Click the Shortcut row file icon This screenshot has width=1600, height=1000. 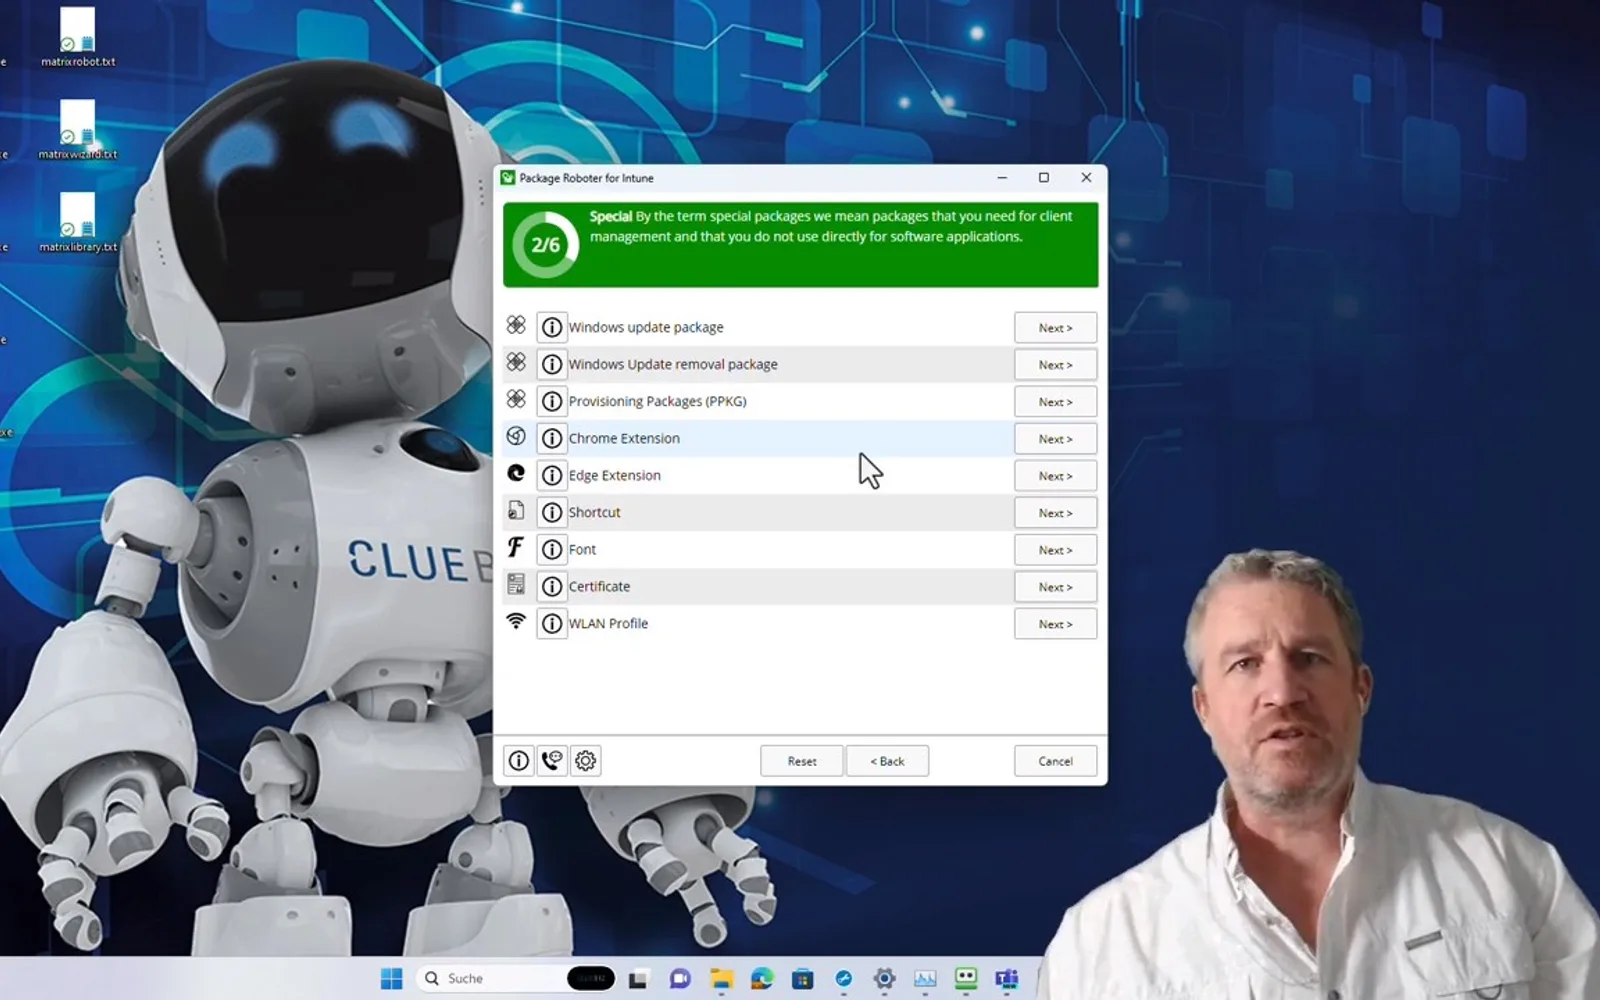coord(516,510)
